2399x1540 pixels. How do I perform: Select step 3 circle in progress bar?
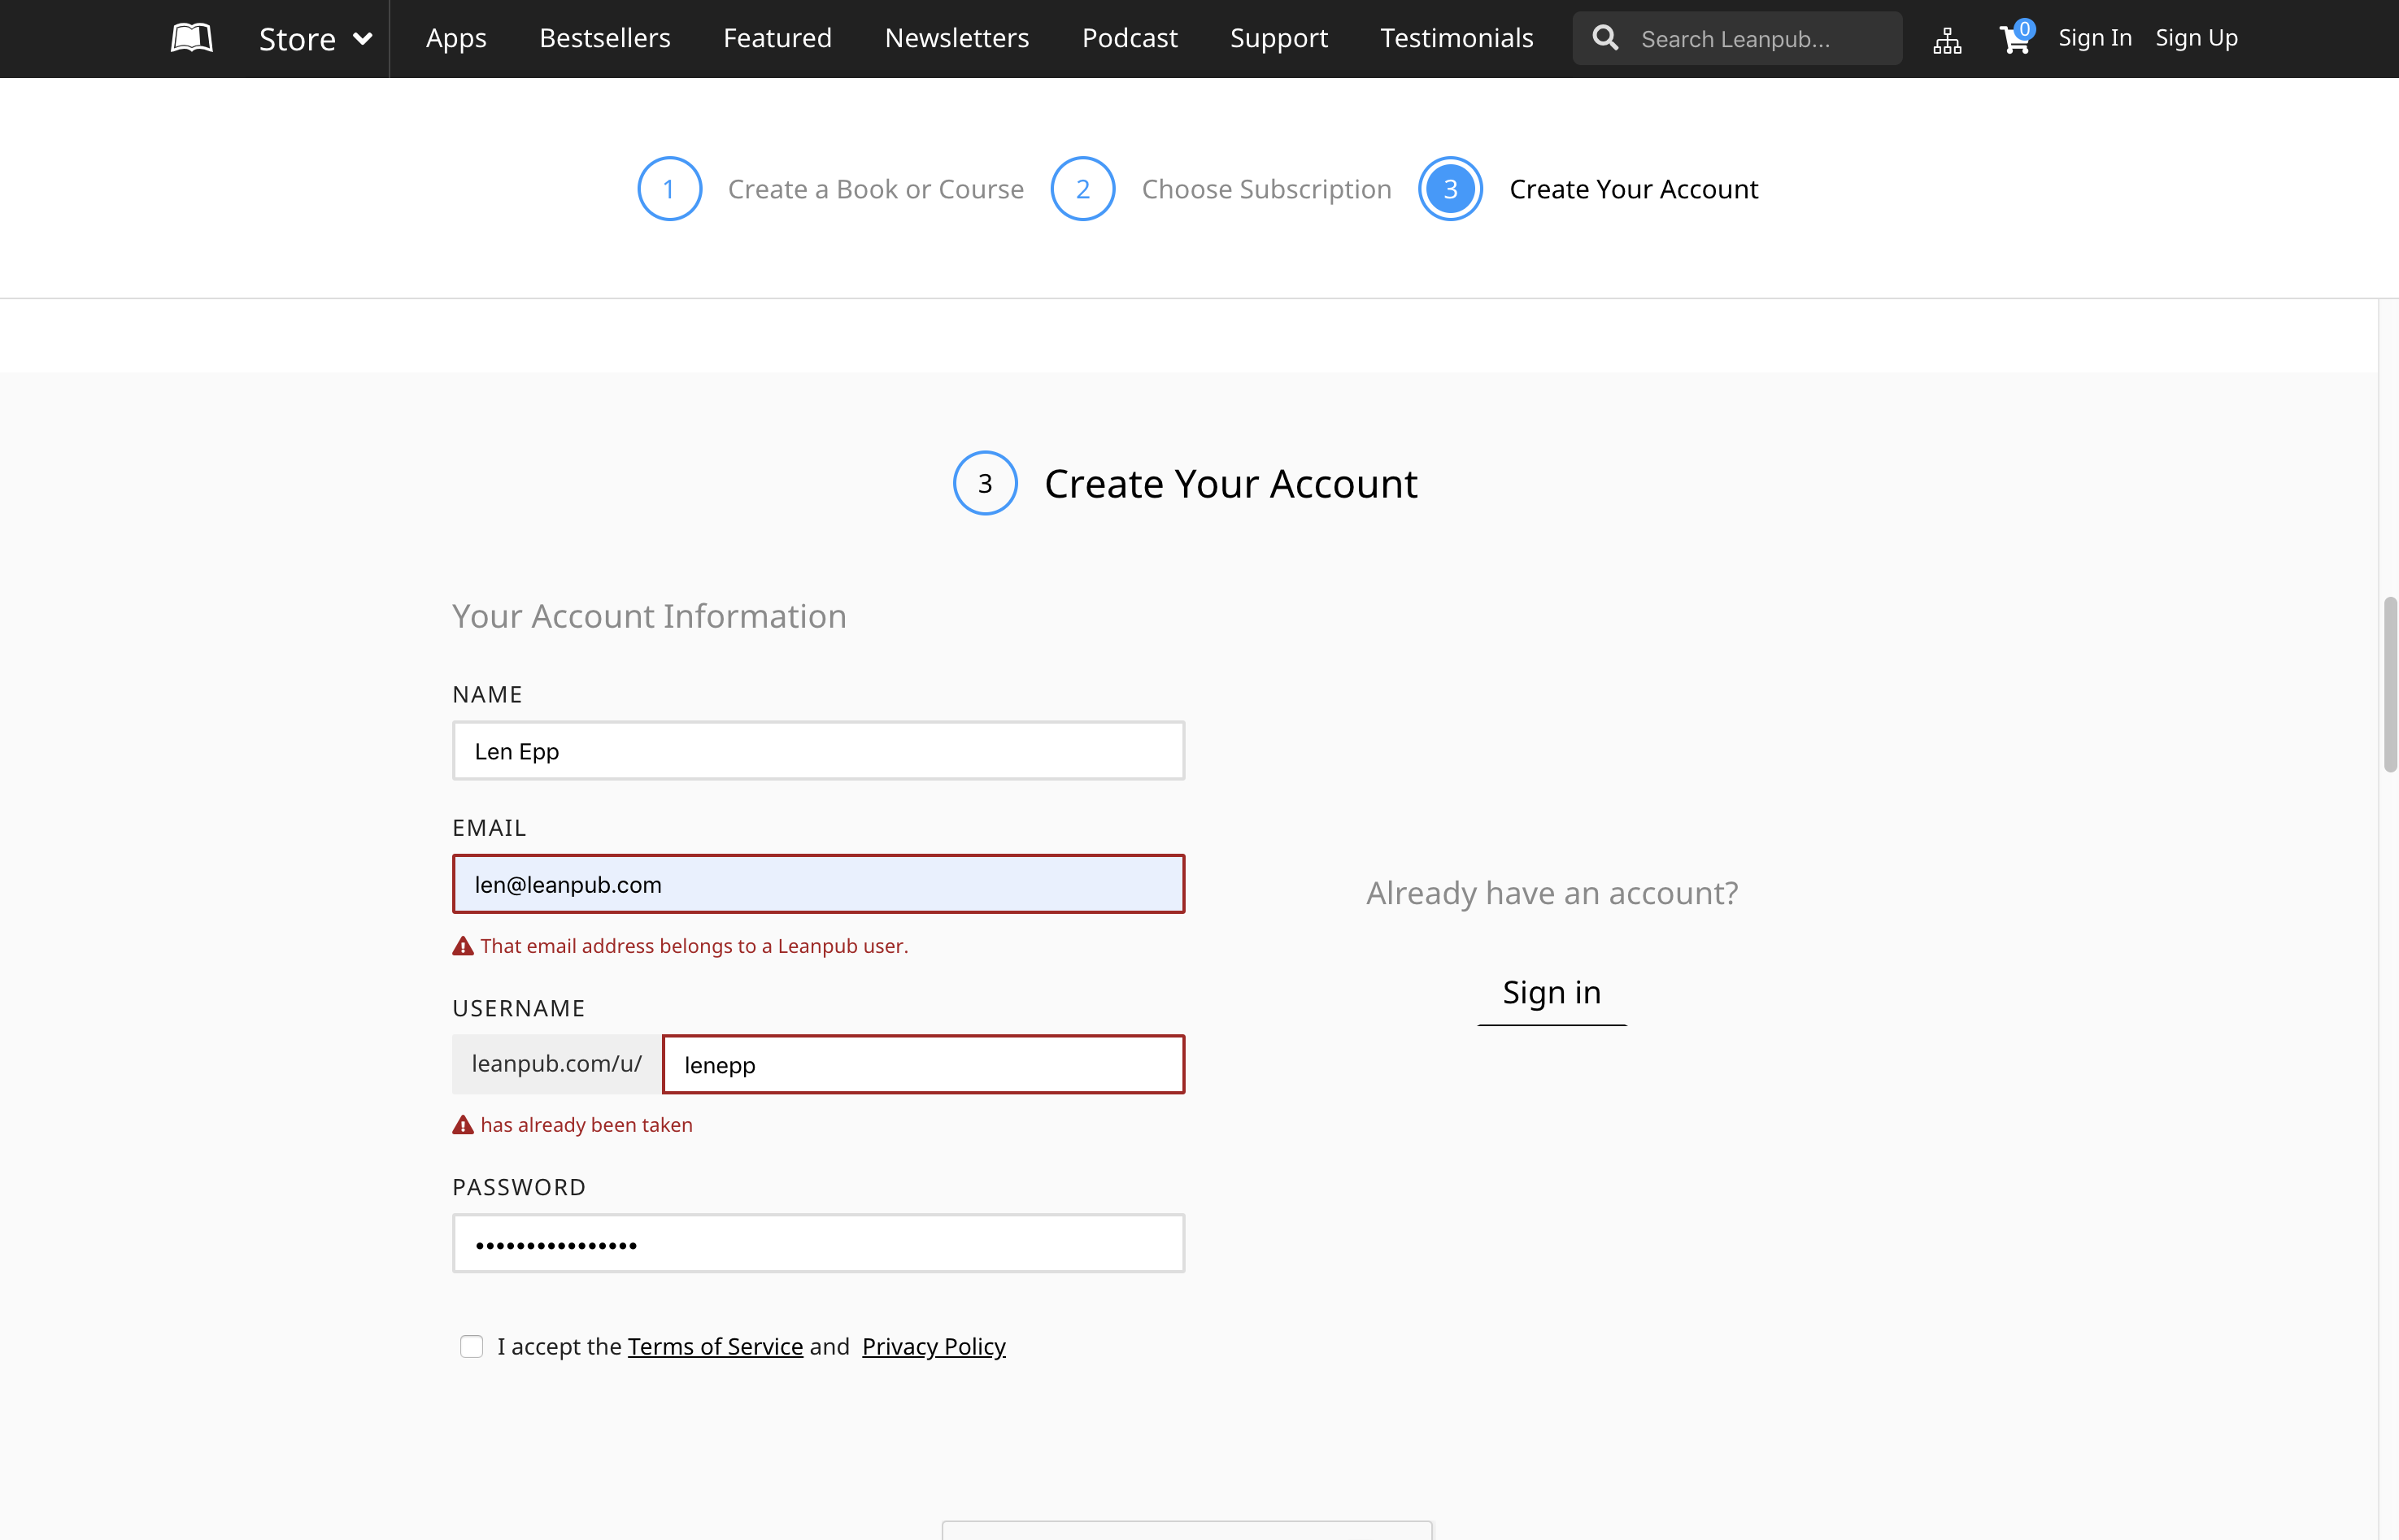click(x=1450, y=189)
